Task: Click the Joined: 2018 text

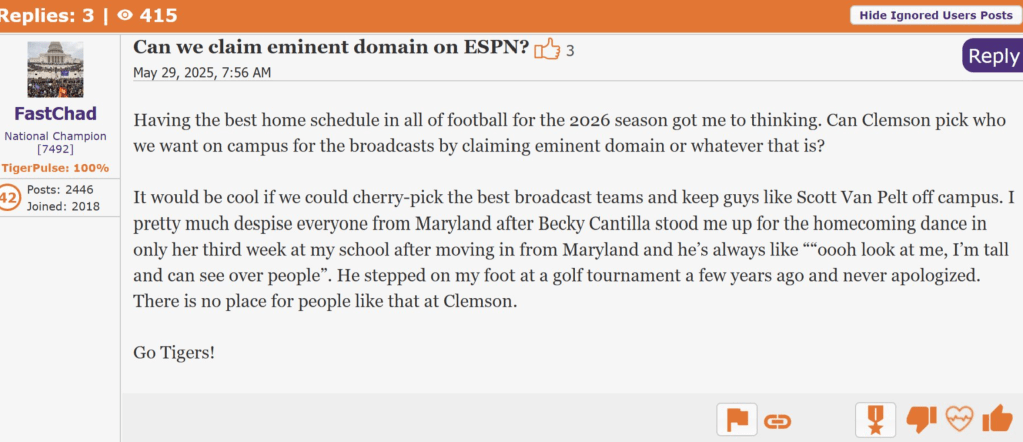Action: (x=61, y=206)
